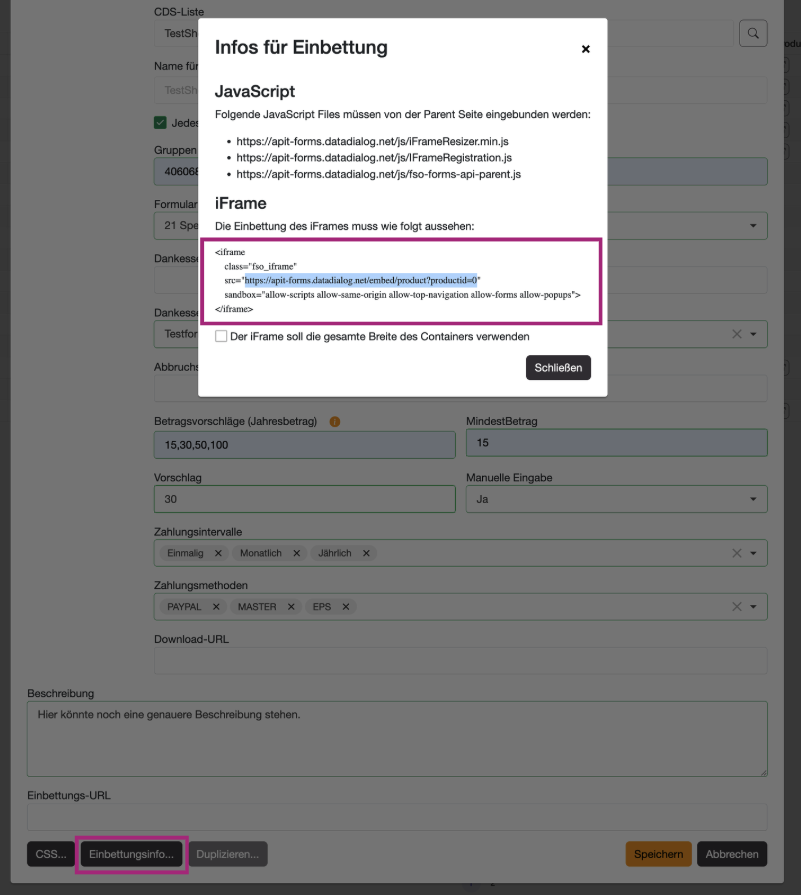Open the CSS... dialog
Viewport: 801px width, 895px height.
46,854
